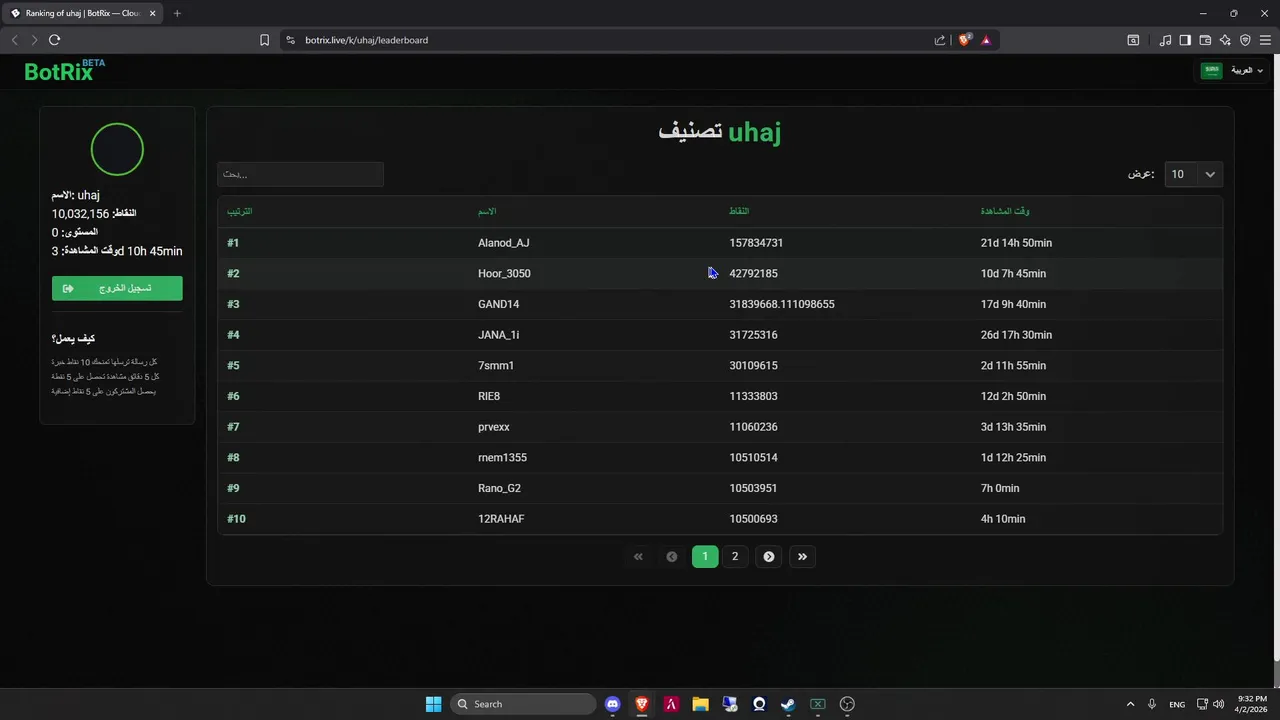Close the Ranking of uhaj tab
Image resolution: width=1280 pixels, height=720 pixels.
153,13
